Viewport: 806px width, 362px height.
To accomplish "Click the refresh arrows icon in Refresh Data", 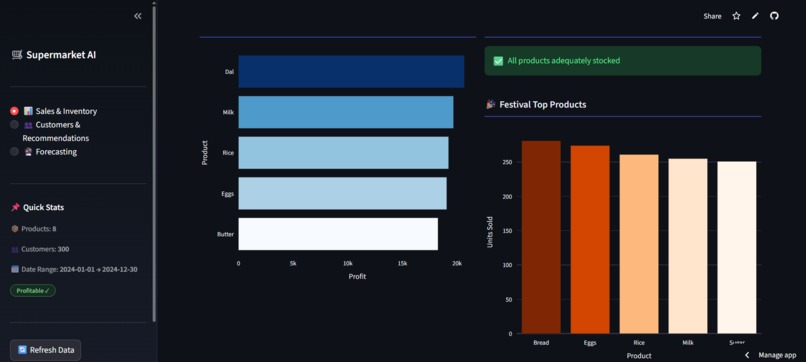I will pos(22,350).
